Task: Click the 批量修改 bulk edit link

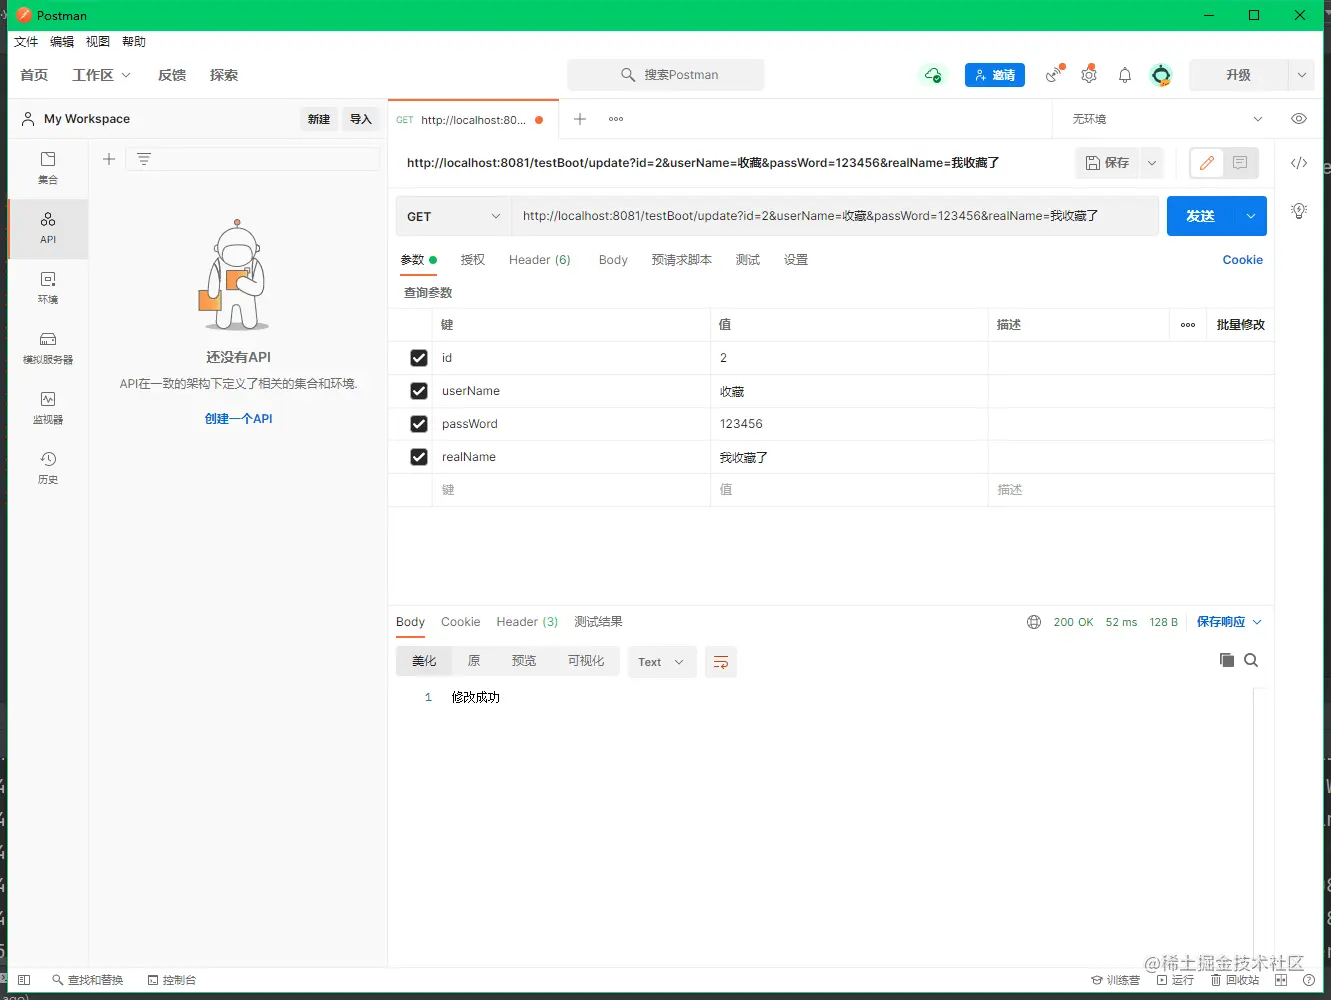Action: click(1240, 325)
